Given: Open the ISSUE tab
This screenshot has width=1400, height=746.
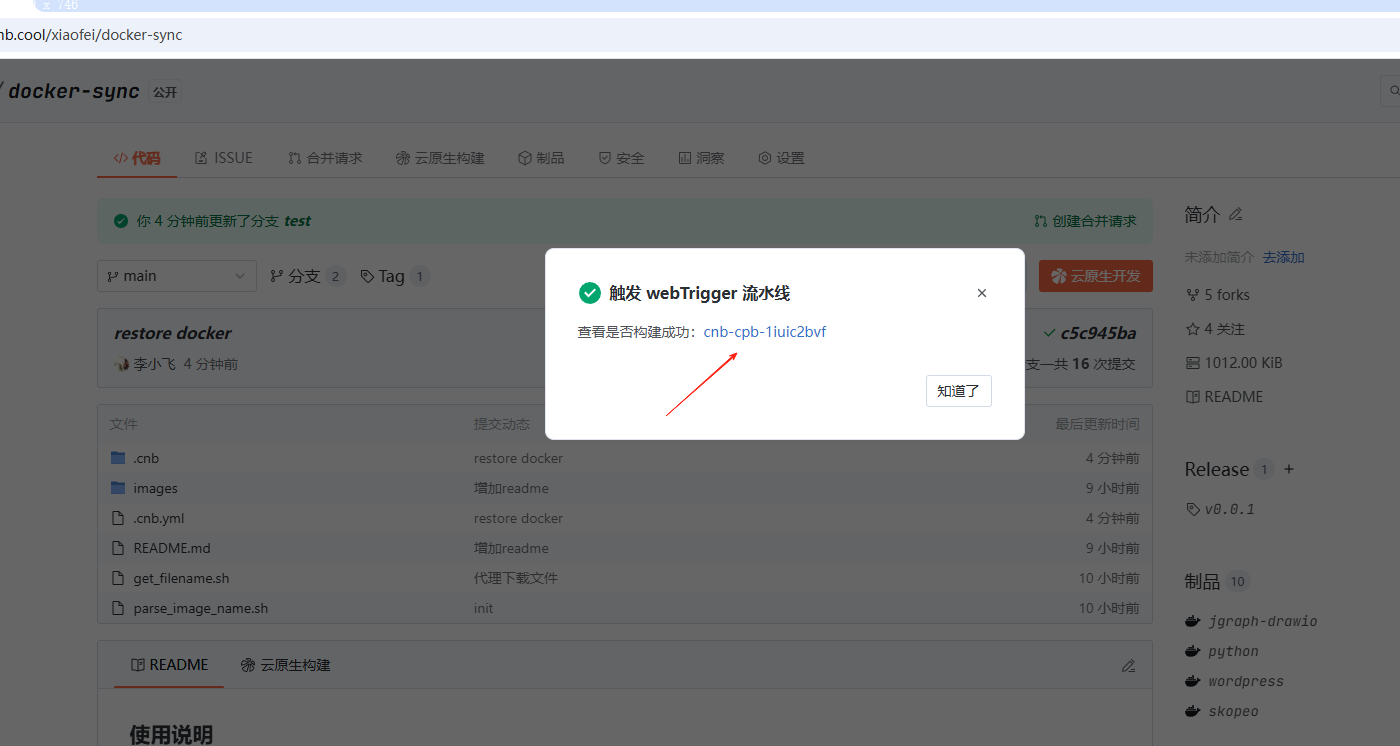Looking at the screenshot, I should [224, 158].
